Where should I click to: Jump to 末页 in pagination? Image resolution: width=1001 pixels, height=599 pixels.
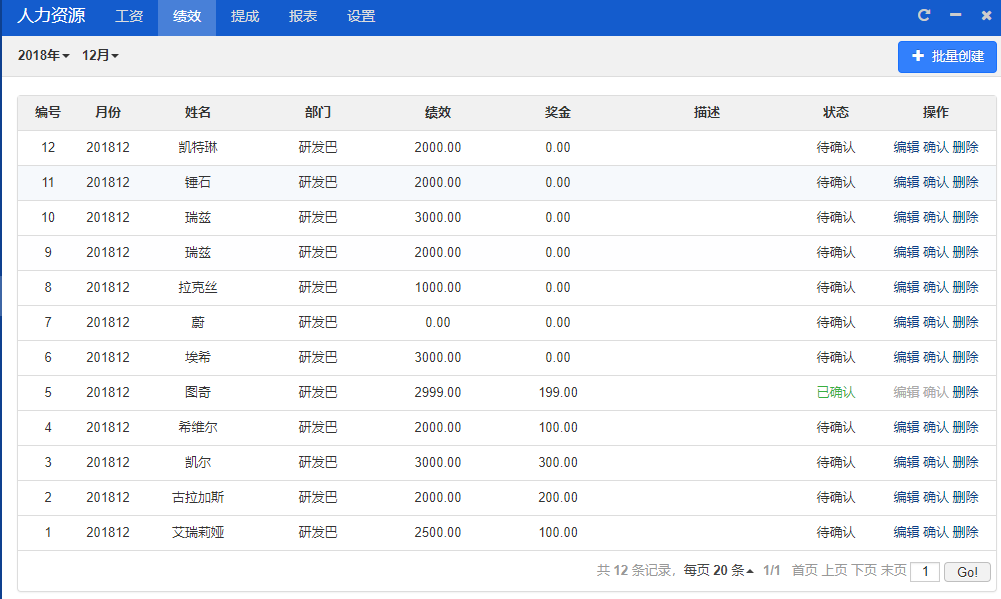click(x=894, y=570)
